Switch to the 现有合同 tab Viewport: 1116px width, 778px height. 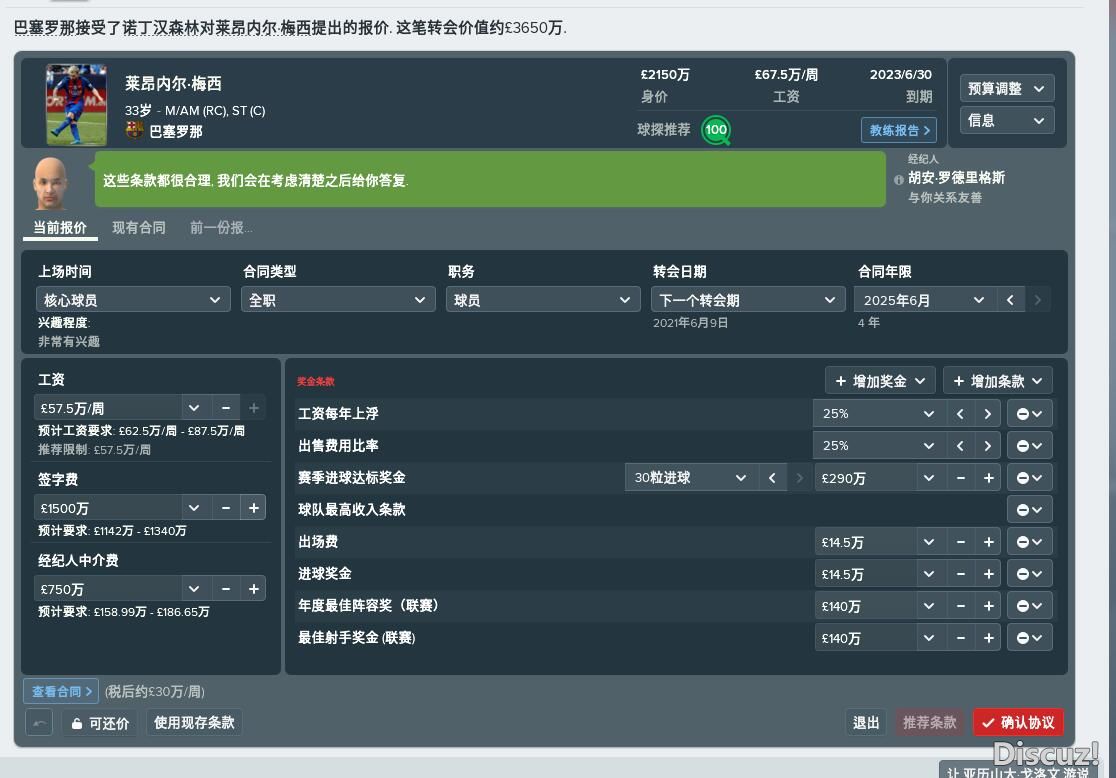[x=139, y=228]
